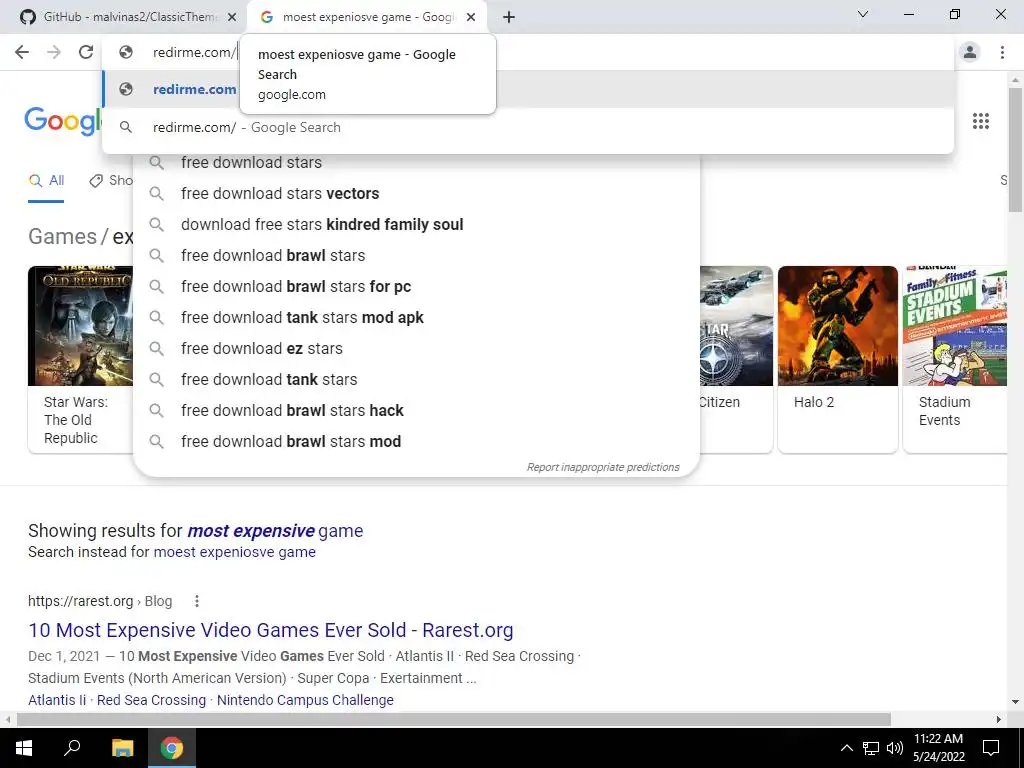Screen dimensions: 1024x768
Task: Pick the suggestion ending in brawl stars mod
Action: (416, 441)
